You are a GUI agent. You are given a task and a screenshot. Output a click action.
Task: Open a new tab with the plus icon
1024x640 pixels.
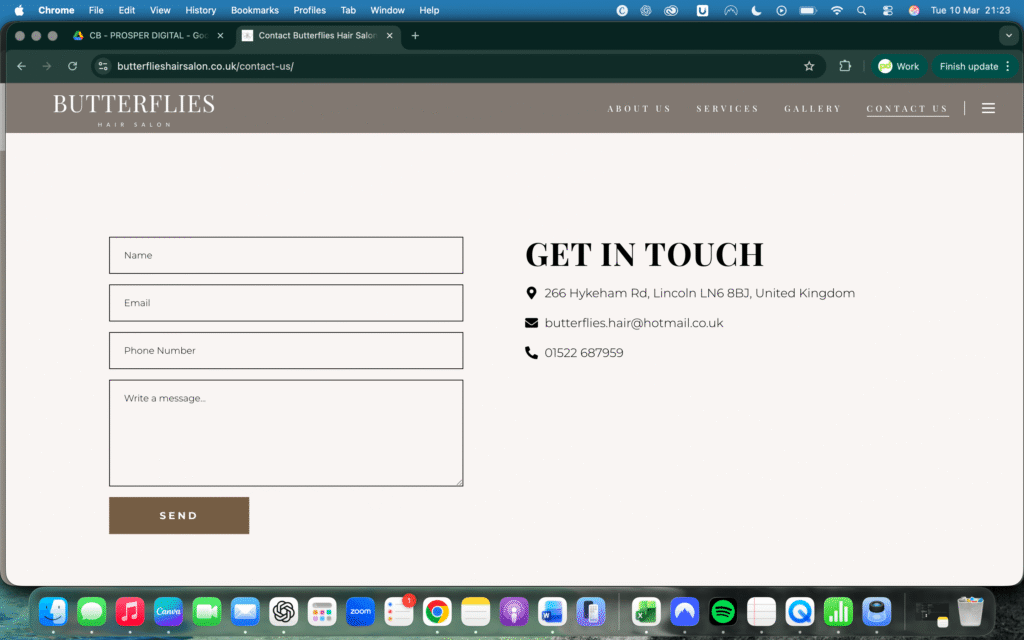pyautogui.click(x=415, y=35)
